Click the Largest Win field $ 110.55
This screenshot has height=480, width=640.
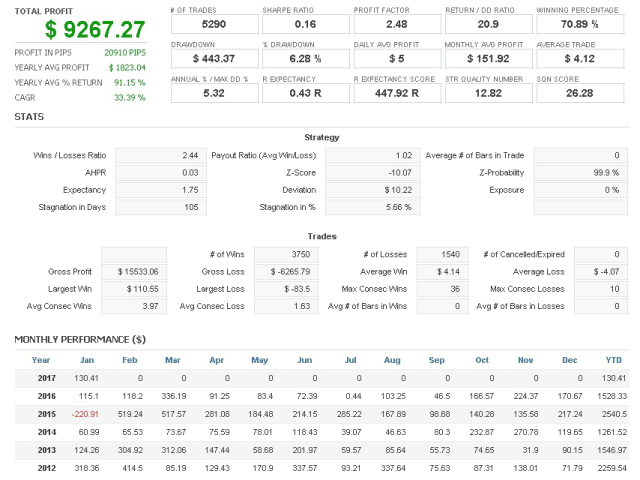click(134, 289)
